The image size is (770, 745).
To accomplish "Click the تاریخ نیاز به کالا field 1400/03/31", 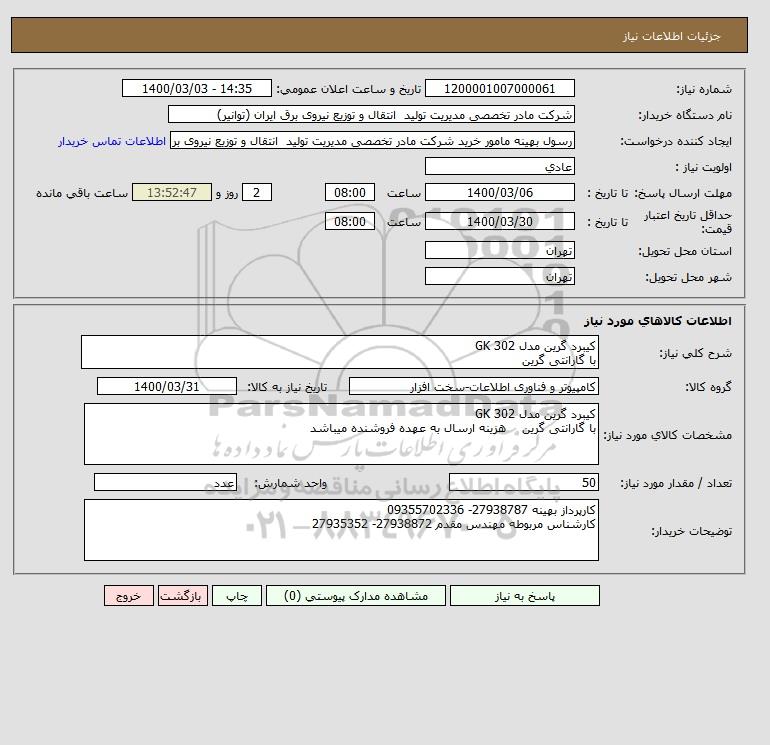I will [167, 386].
